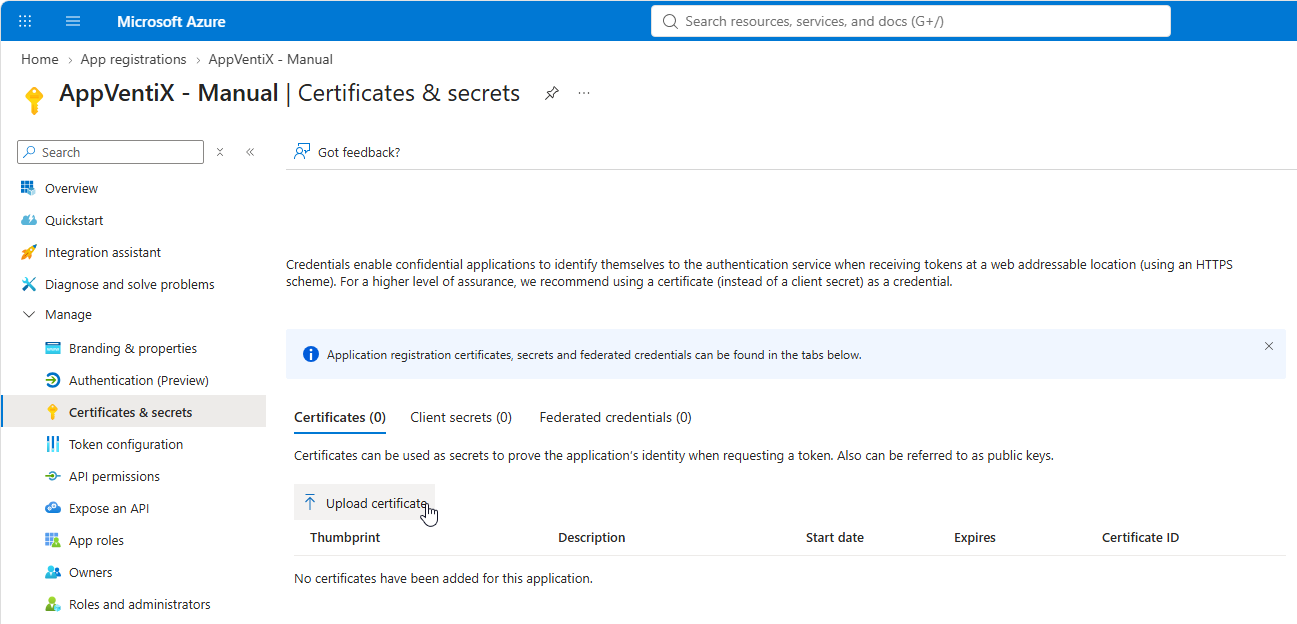Screen dimensions: 1297x624
Task: Open the Azure portal apps grid icon
Action: (x=25, y=21)
